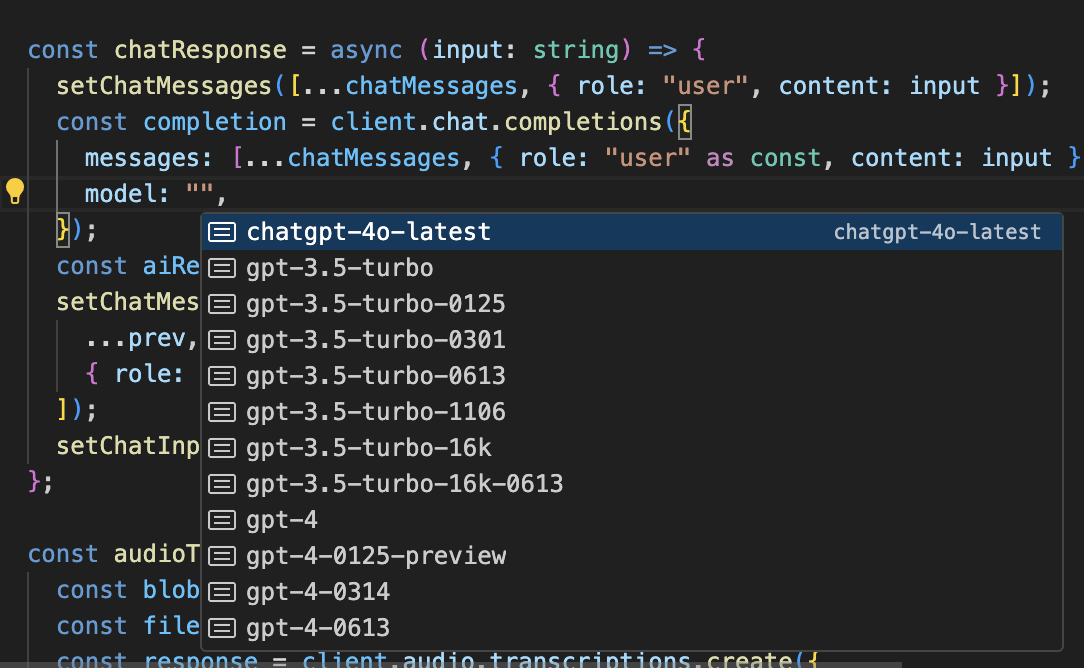Click the highlighted opening brace after completions(

[684, 122]
